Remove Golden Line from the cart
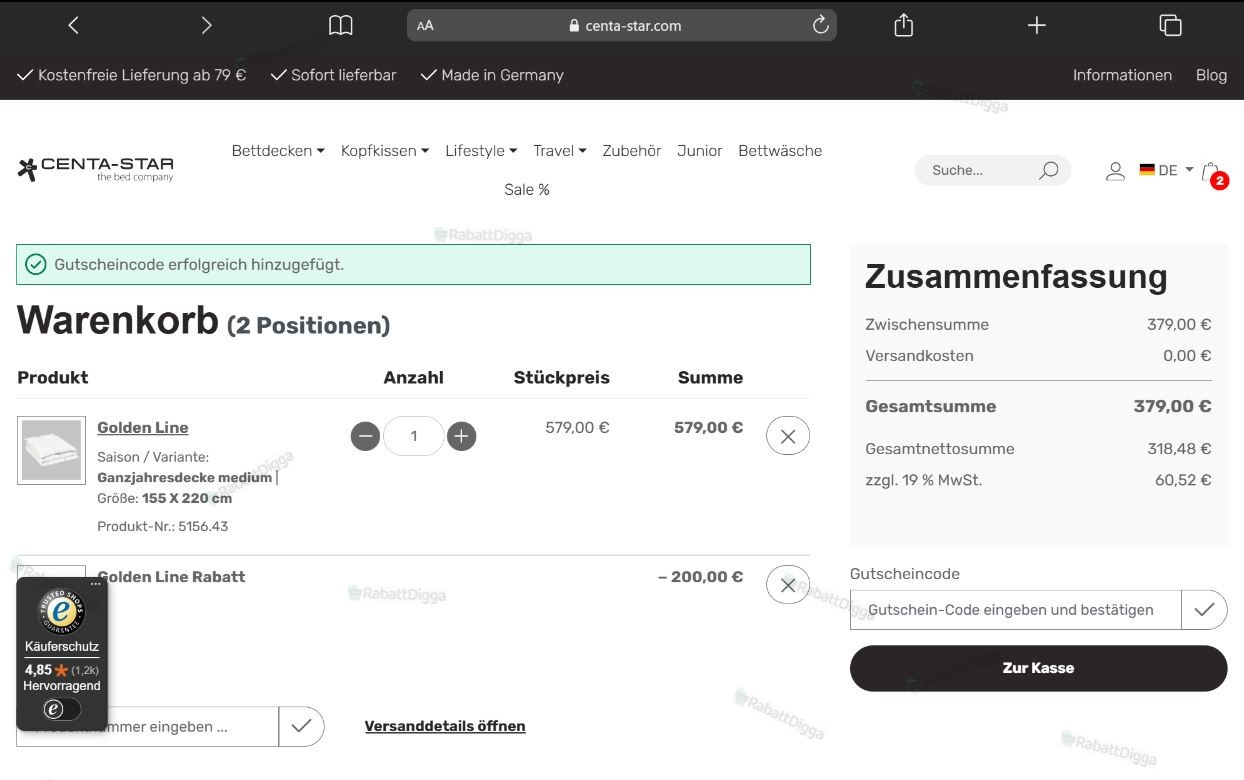Image resolution: width=1244 pixels, height=780 pixels. tap(788, 436)
